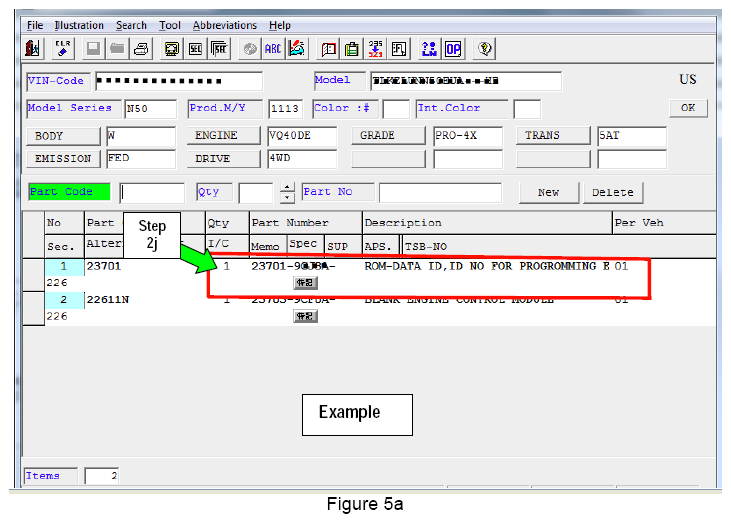Click the New button
The width and height of the screenshot is (731, 523).
548,192
